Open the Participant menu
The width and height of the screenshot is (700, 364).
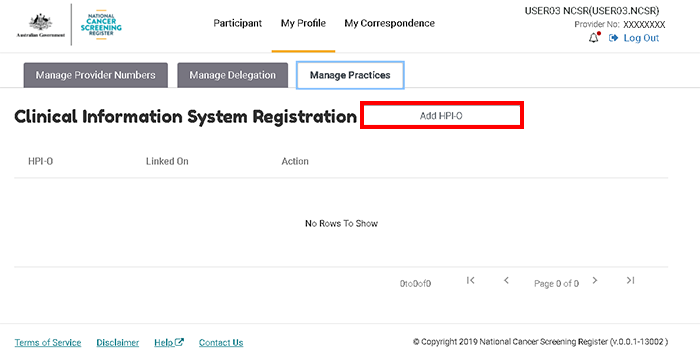click(x=238, y=23)
